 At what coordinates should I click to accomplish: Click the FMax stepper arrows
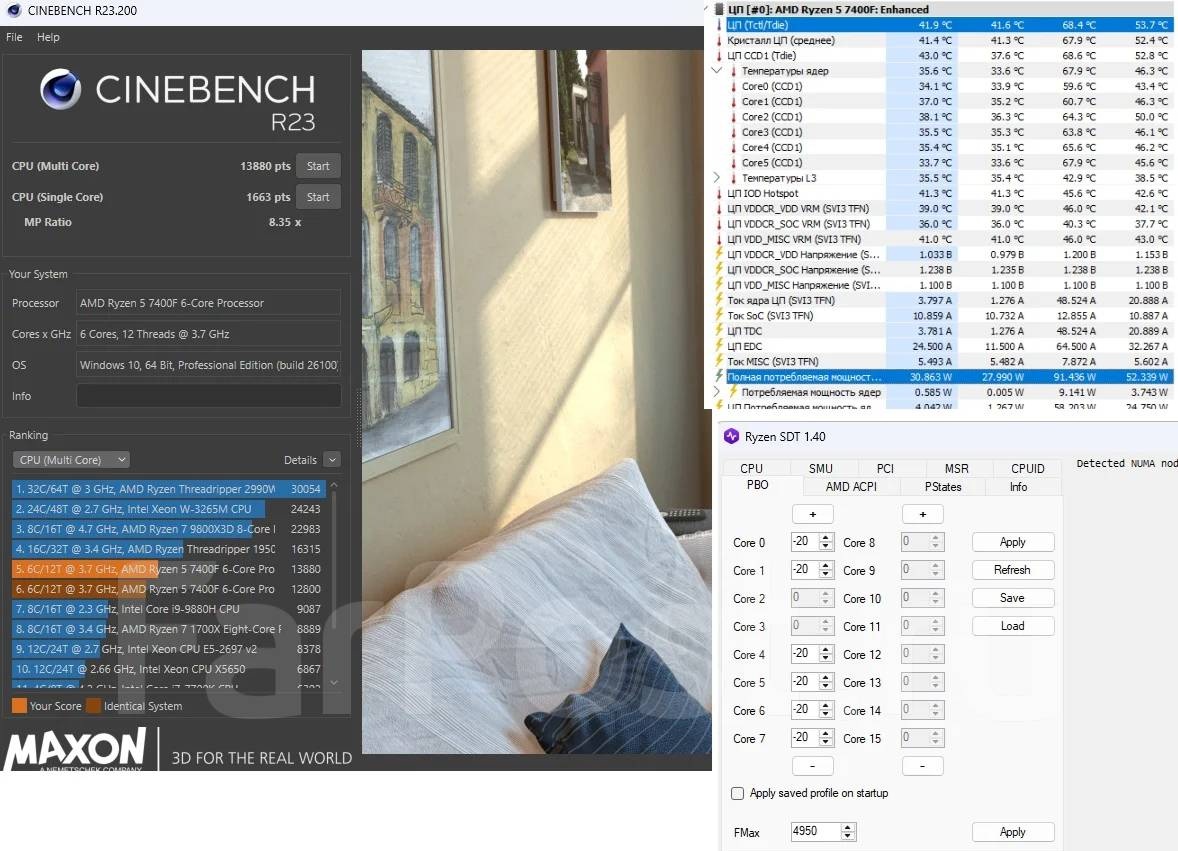(x=848, y=831)
